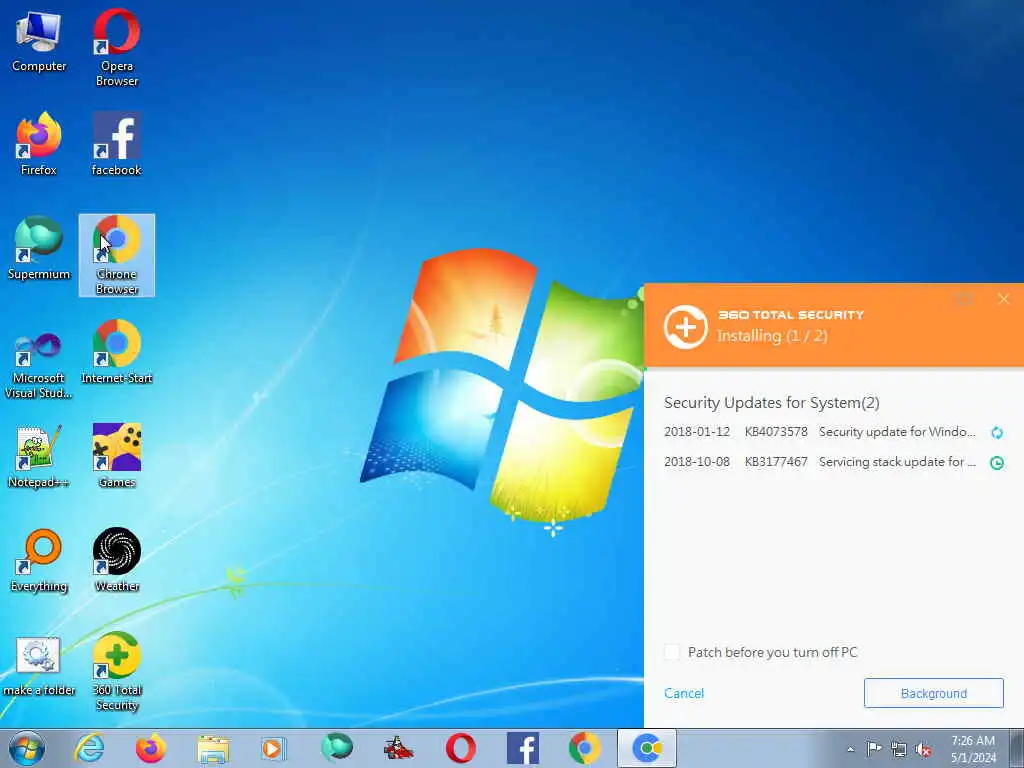Screen dimensions: 1024x768
Task: Click the KB4073578 installing spinner icon
Action: [x=997, y=432]
